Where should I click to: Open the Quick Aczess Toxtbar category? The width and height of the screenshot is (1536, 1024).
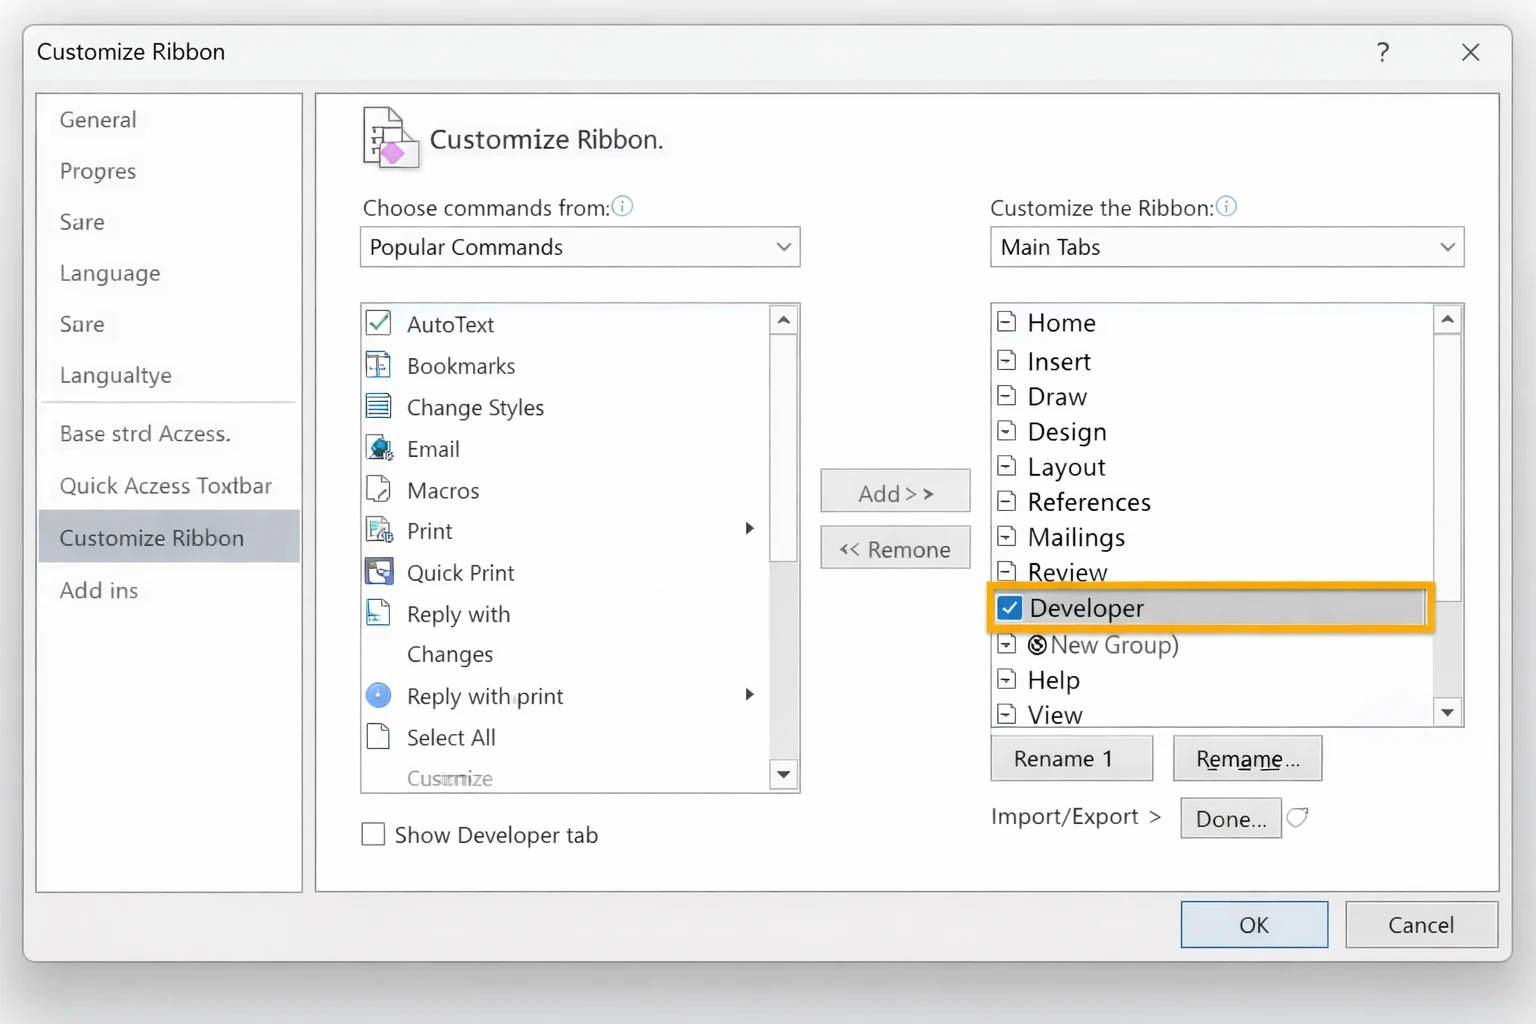click(x=166, y=486)
